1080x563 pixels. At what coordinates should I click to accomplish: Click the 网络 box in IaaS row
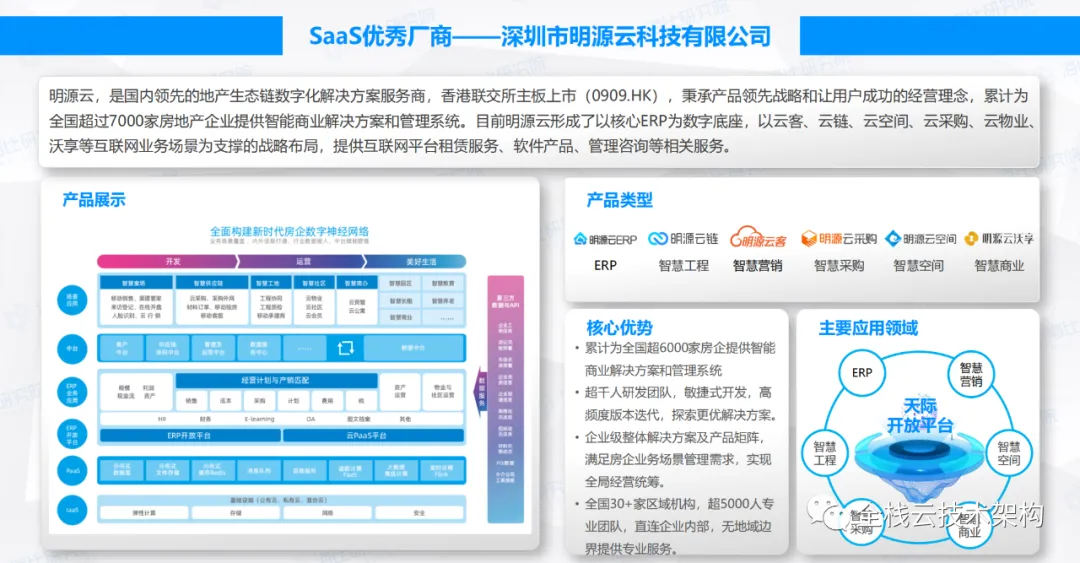(x=327, y=513)
